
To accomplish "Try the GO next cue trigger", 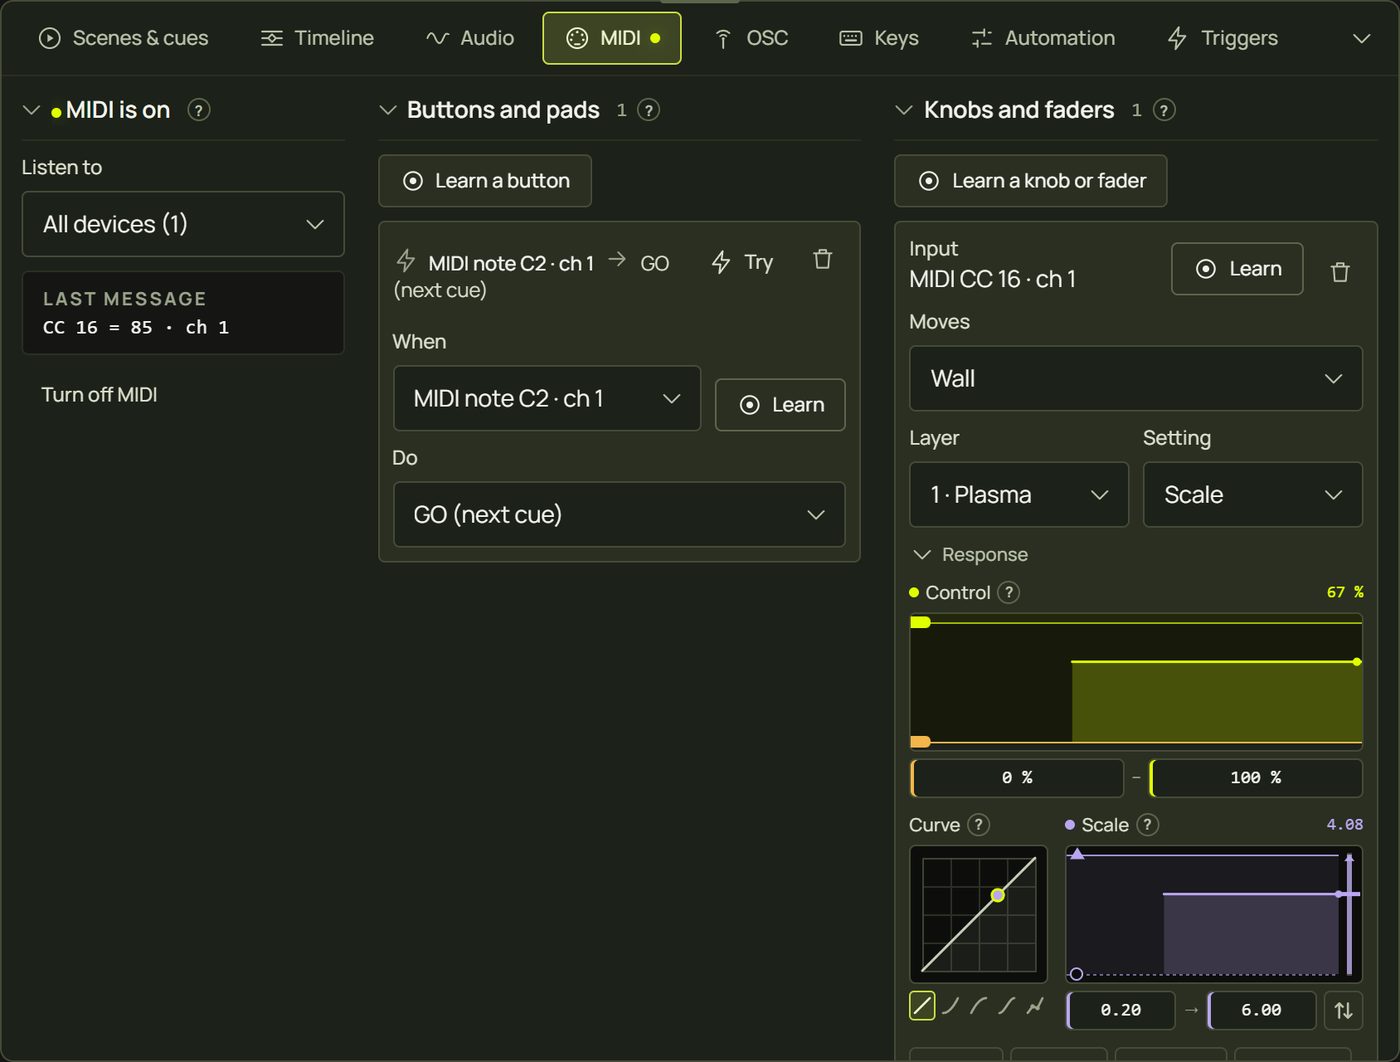I will click(x=743, y=262).
